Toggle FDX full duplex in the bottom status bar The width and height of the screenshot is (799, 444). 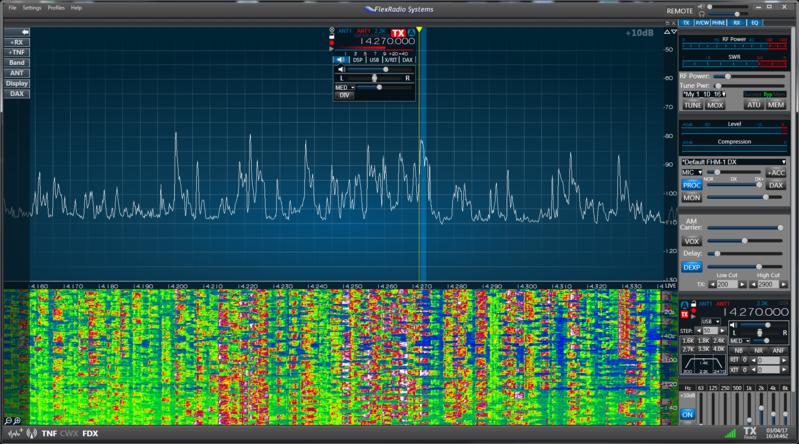coord(90,434)
